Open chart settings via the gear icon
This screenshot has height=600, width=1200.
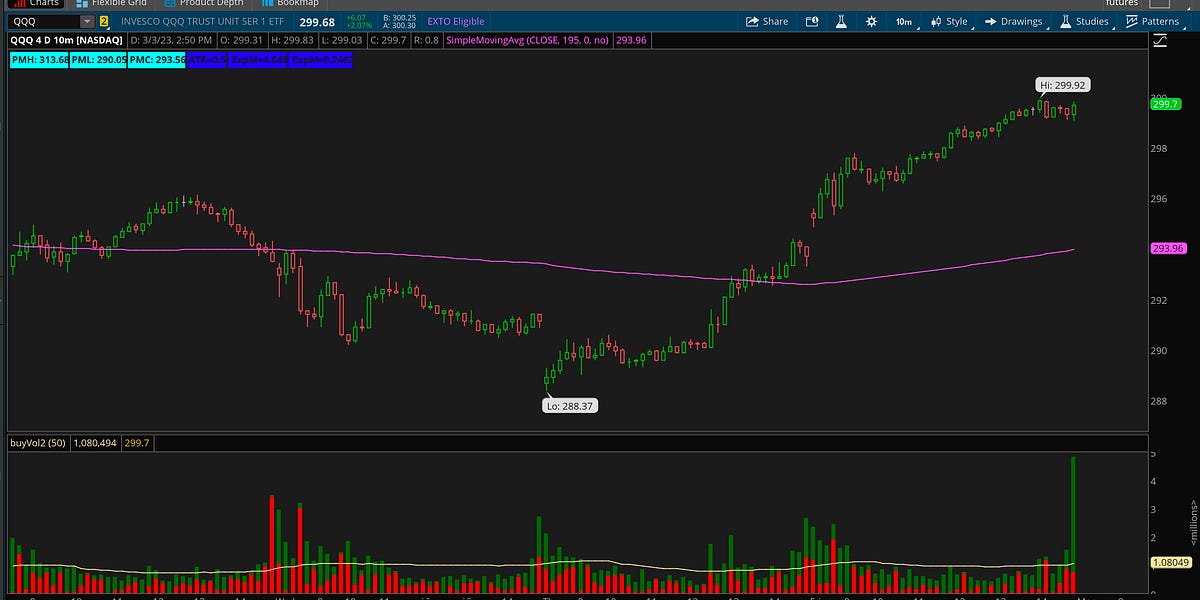click(869, 21)
